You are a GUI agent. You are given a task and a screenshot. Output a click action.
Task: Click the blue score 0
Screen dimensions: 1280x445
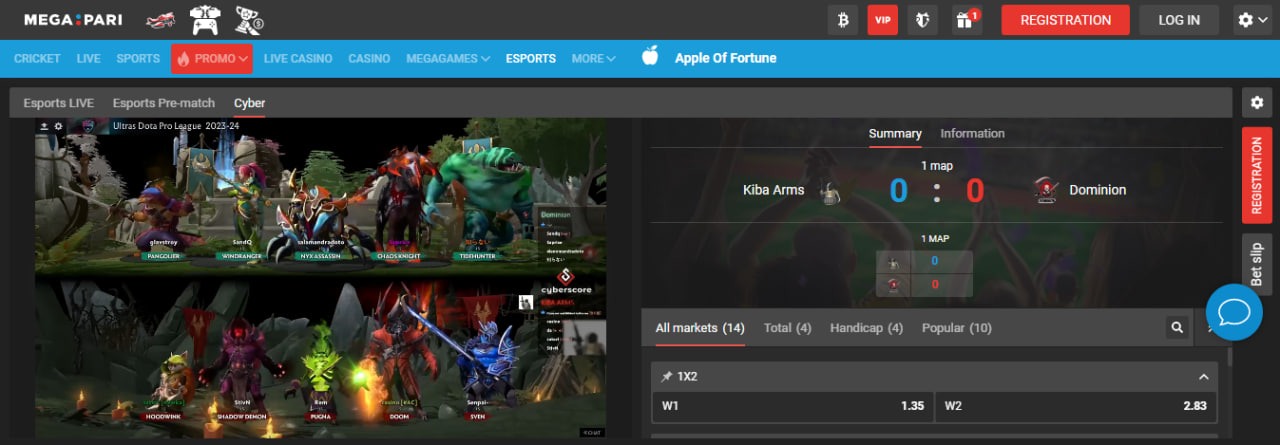pos(898,190)
